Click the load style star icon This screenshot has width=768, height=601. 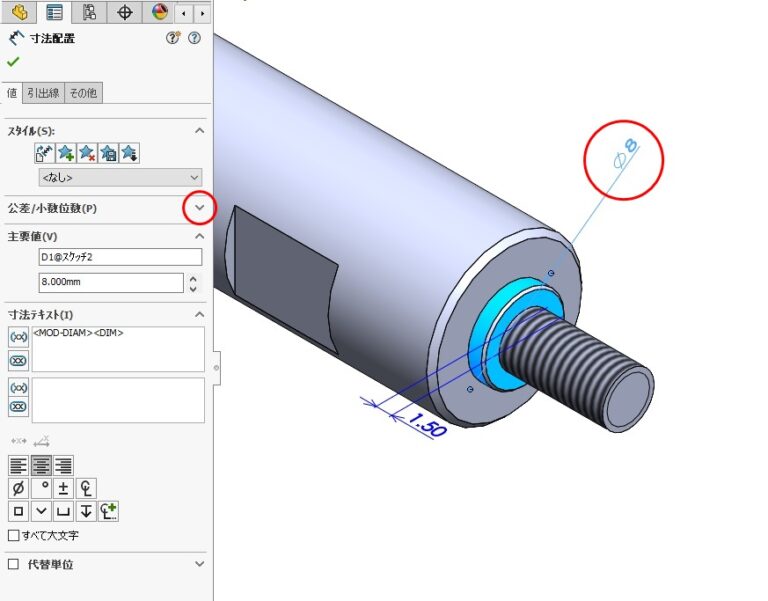(x=129, y=153)
